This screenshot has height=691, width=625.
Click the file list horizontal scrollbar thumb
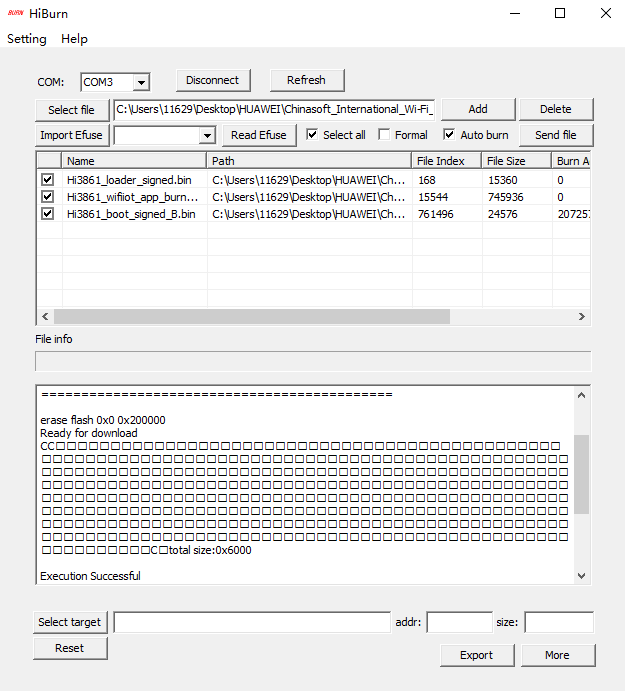252,316
